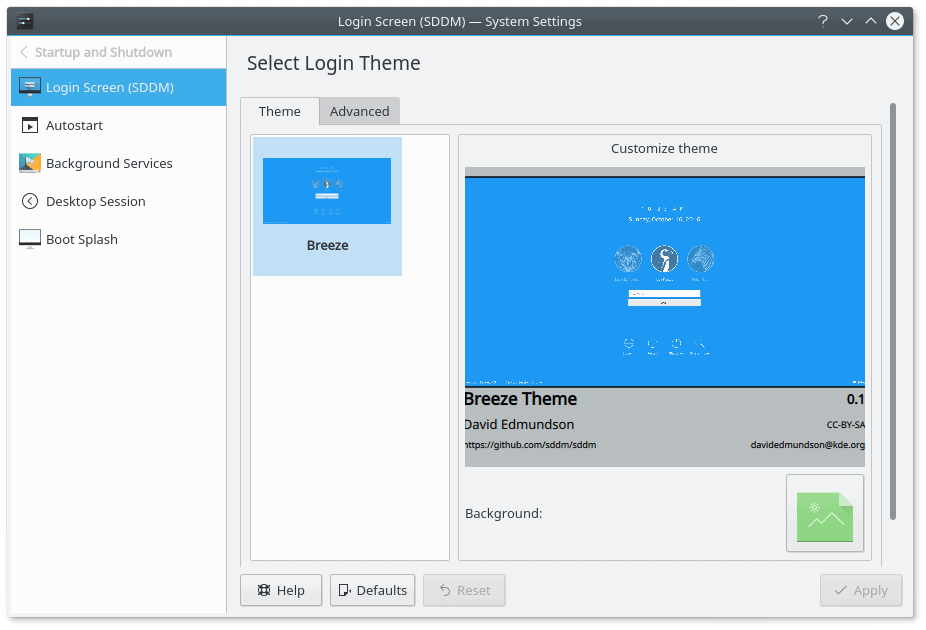
Task: Click the Help button text
Action: click(x=291, y=590)
